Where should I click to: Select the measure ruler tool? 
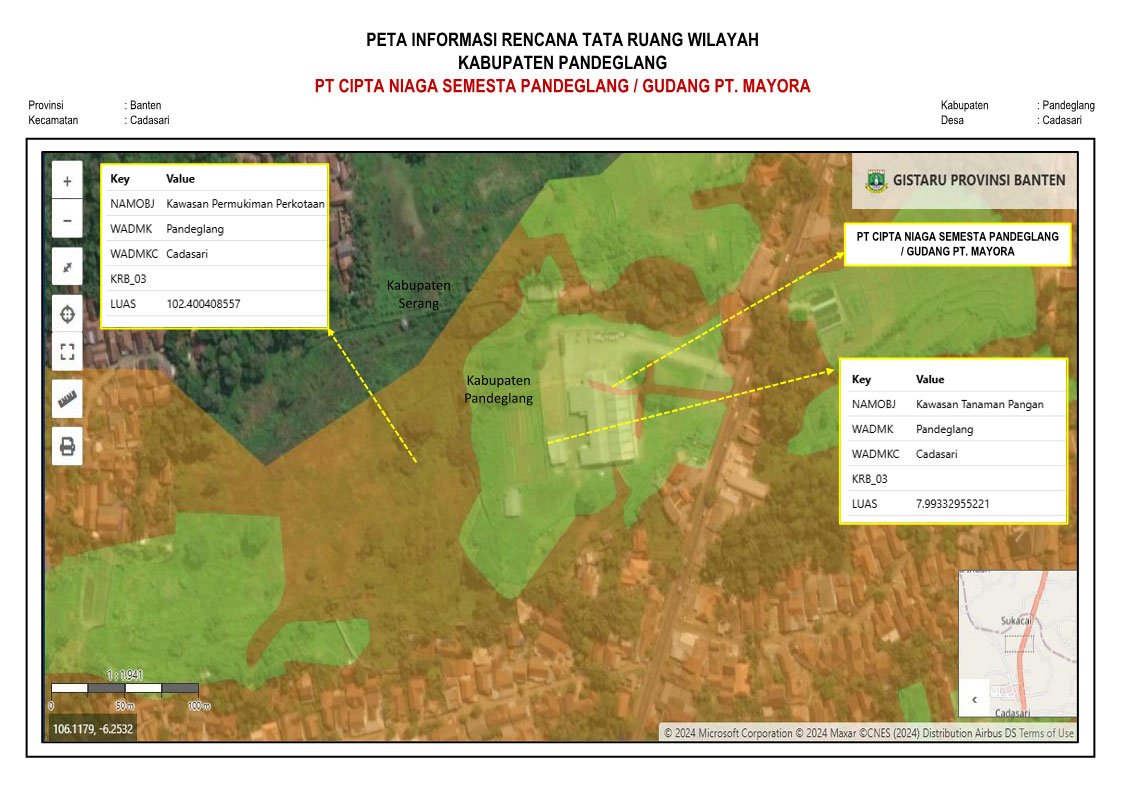[67, 400]
